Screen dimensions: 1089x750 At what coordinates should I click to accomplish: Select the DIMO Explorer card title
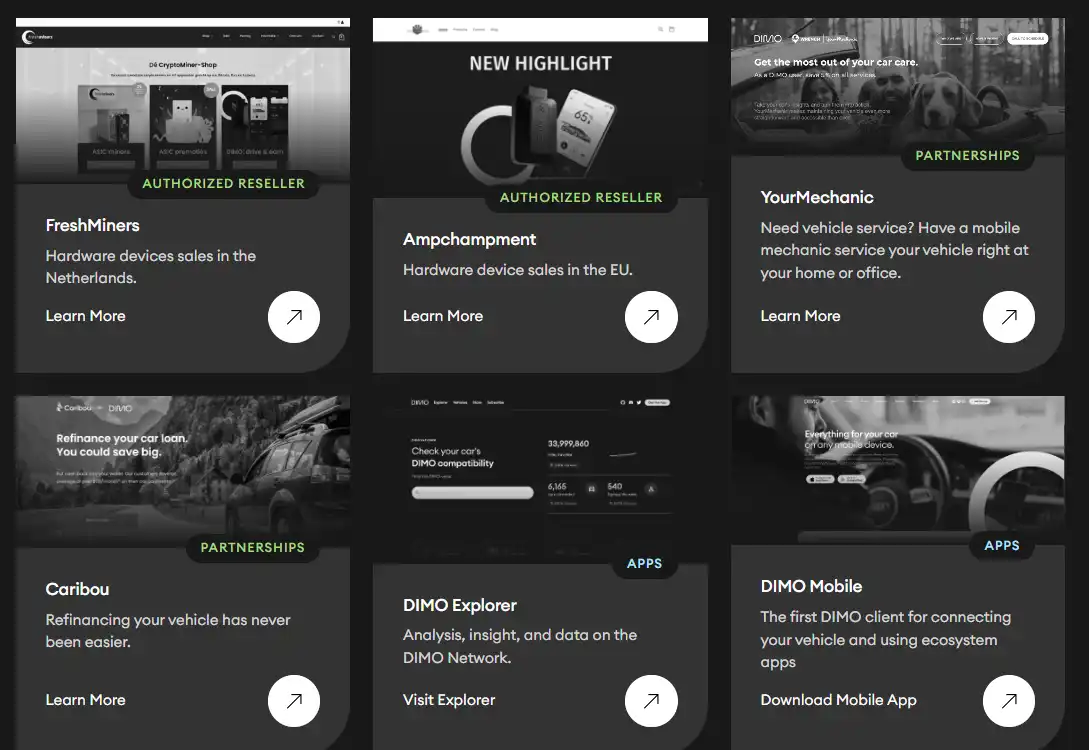click(x=460, y=605)
